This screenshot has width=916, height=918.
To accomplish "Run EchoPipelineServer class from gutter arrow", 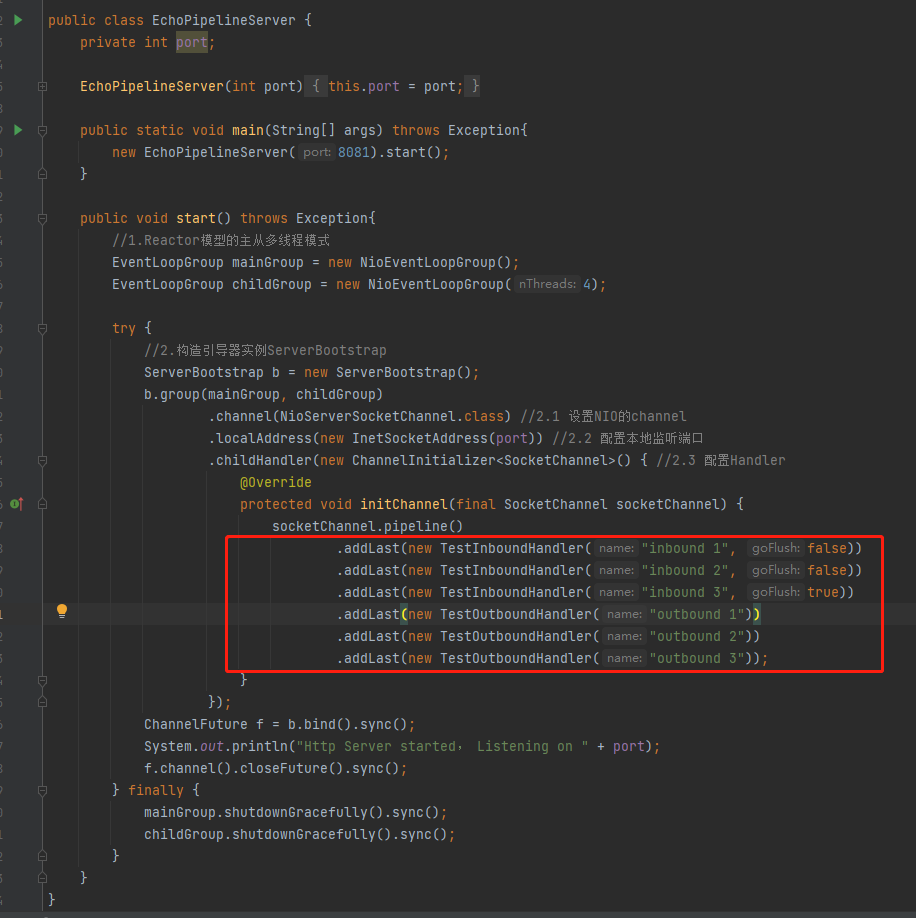I will click(18, 20).
